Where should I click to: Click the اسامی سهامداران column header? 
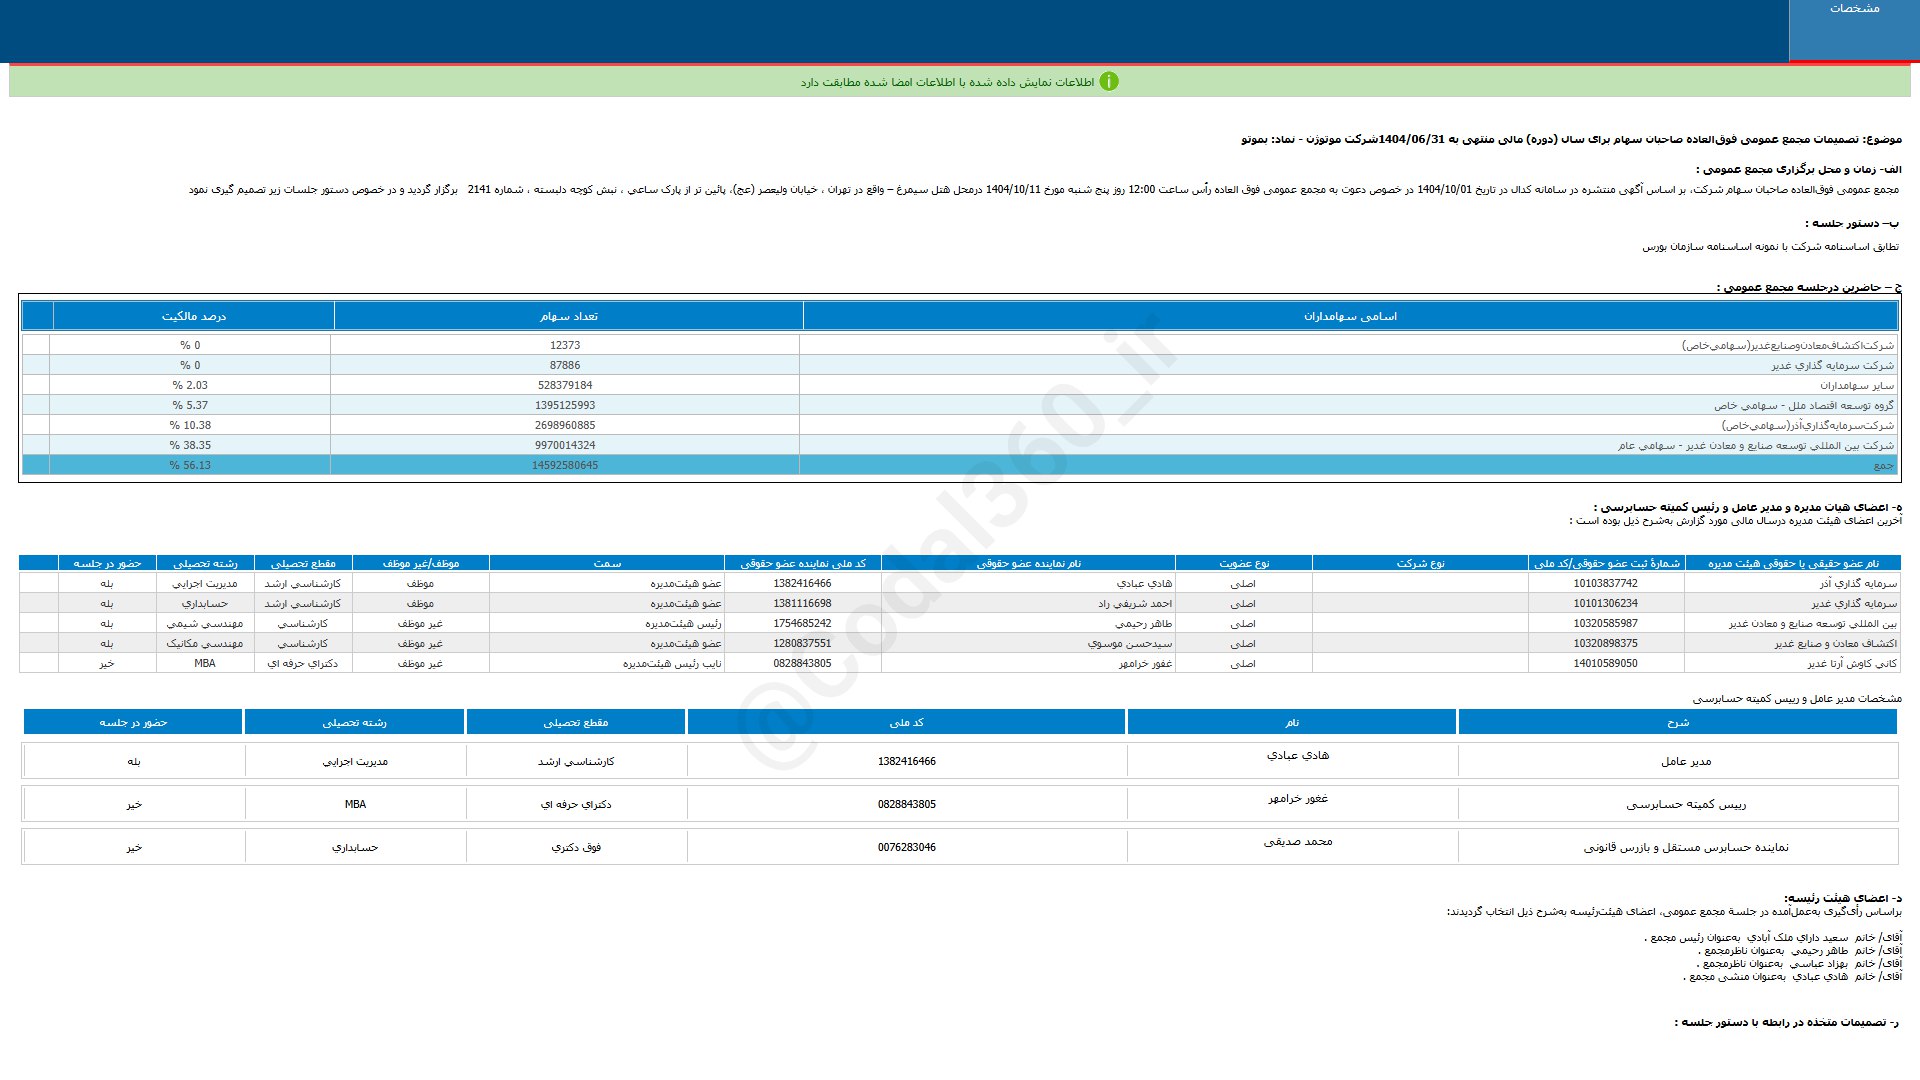click(1350, 316)
